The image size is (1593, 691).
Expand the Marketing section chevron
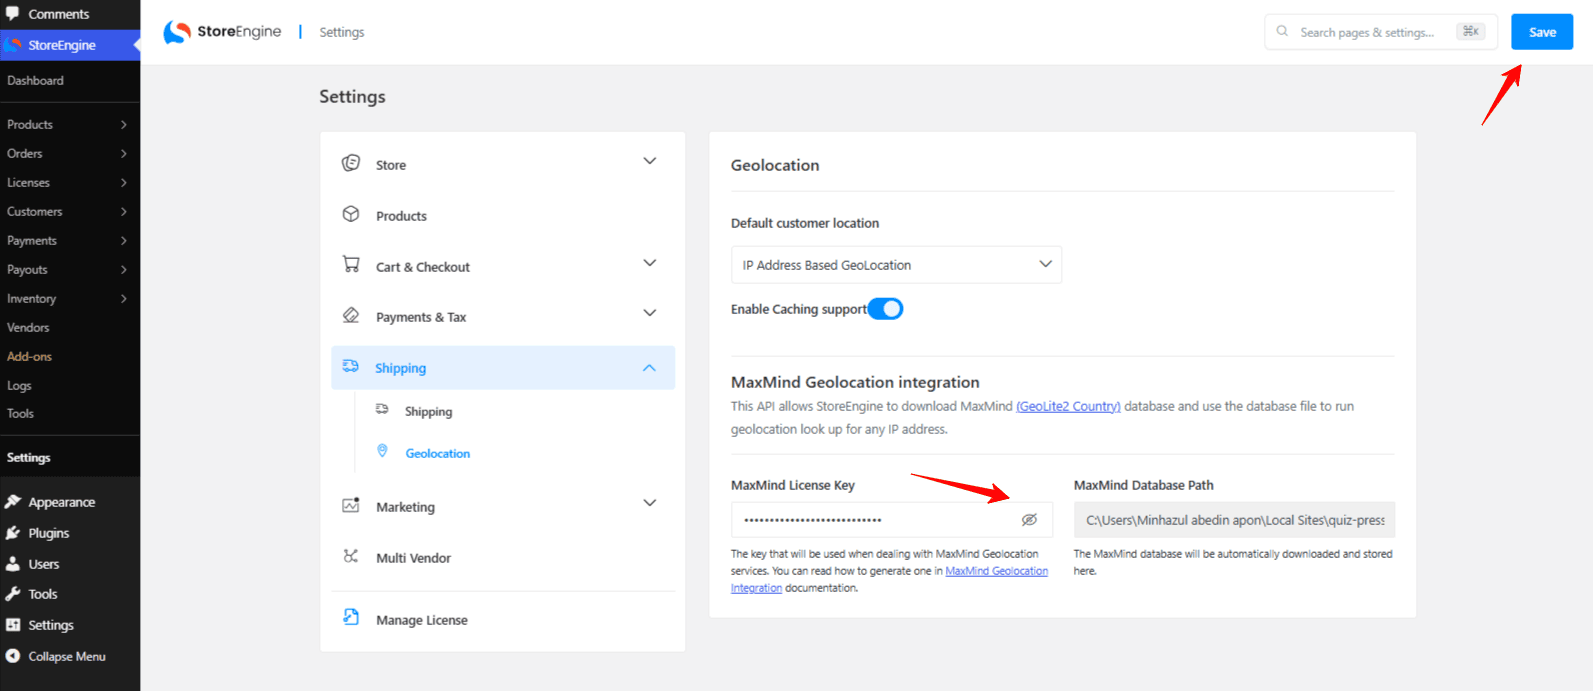point(650,503)
